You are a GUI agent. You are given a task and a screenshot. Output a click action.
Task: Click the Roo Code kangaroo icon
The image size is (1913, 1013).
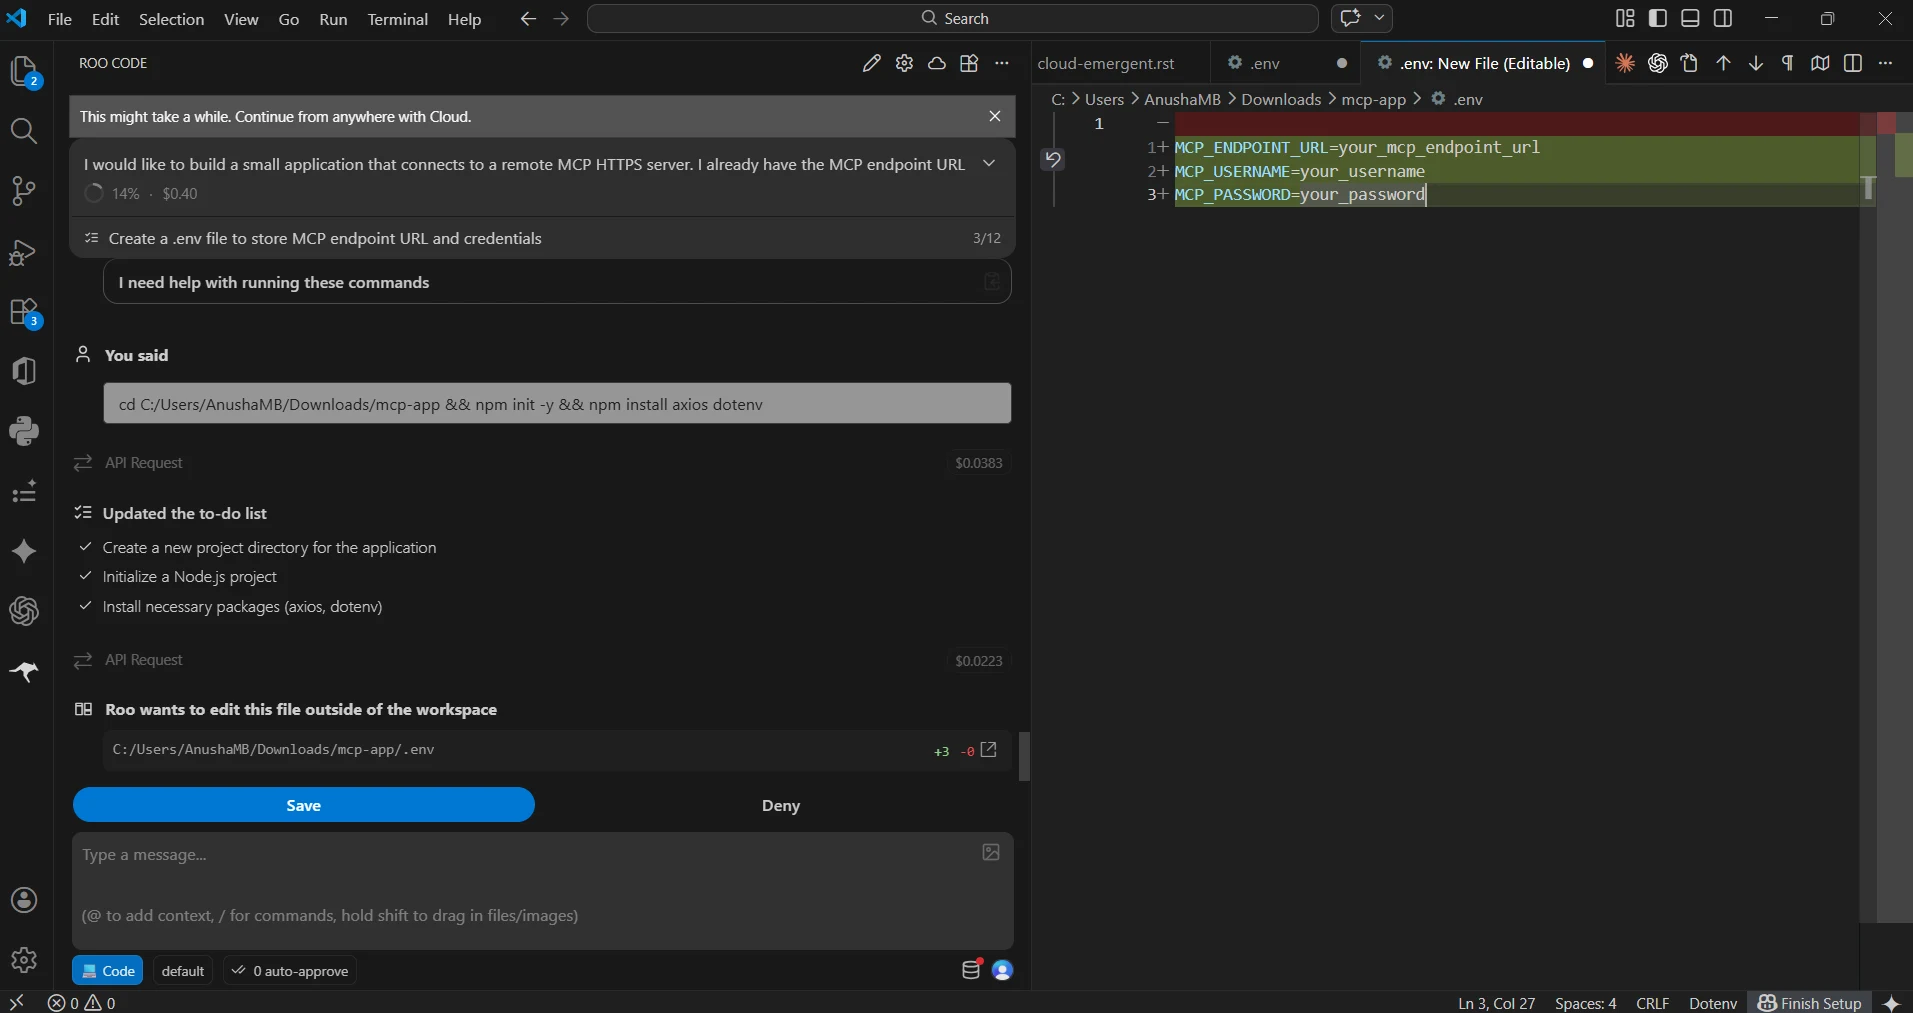[x=24, y=671]
